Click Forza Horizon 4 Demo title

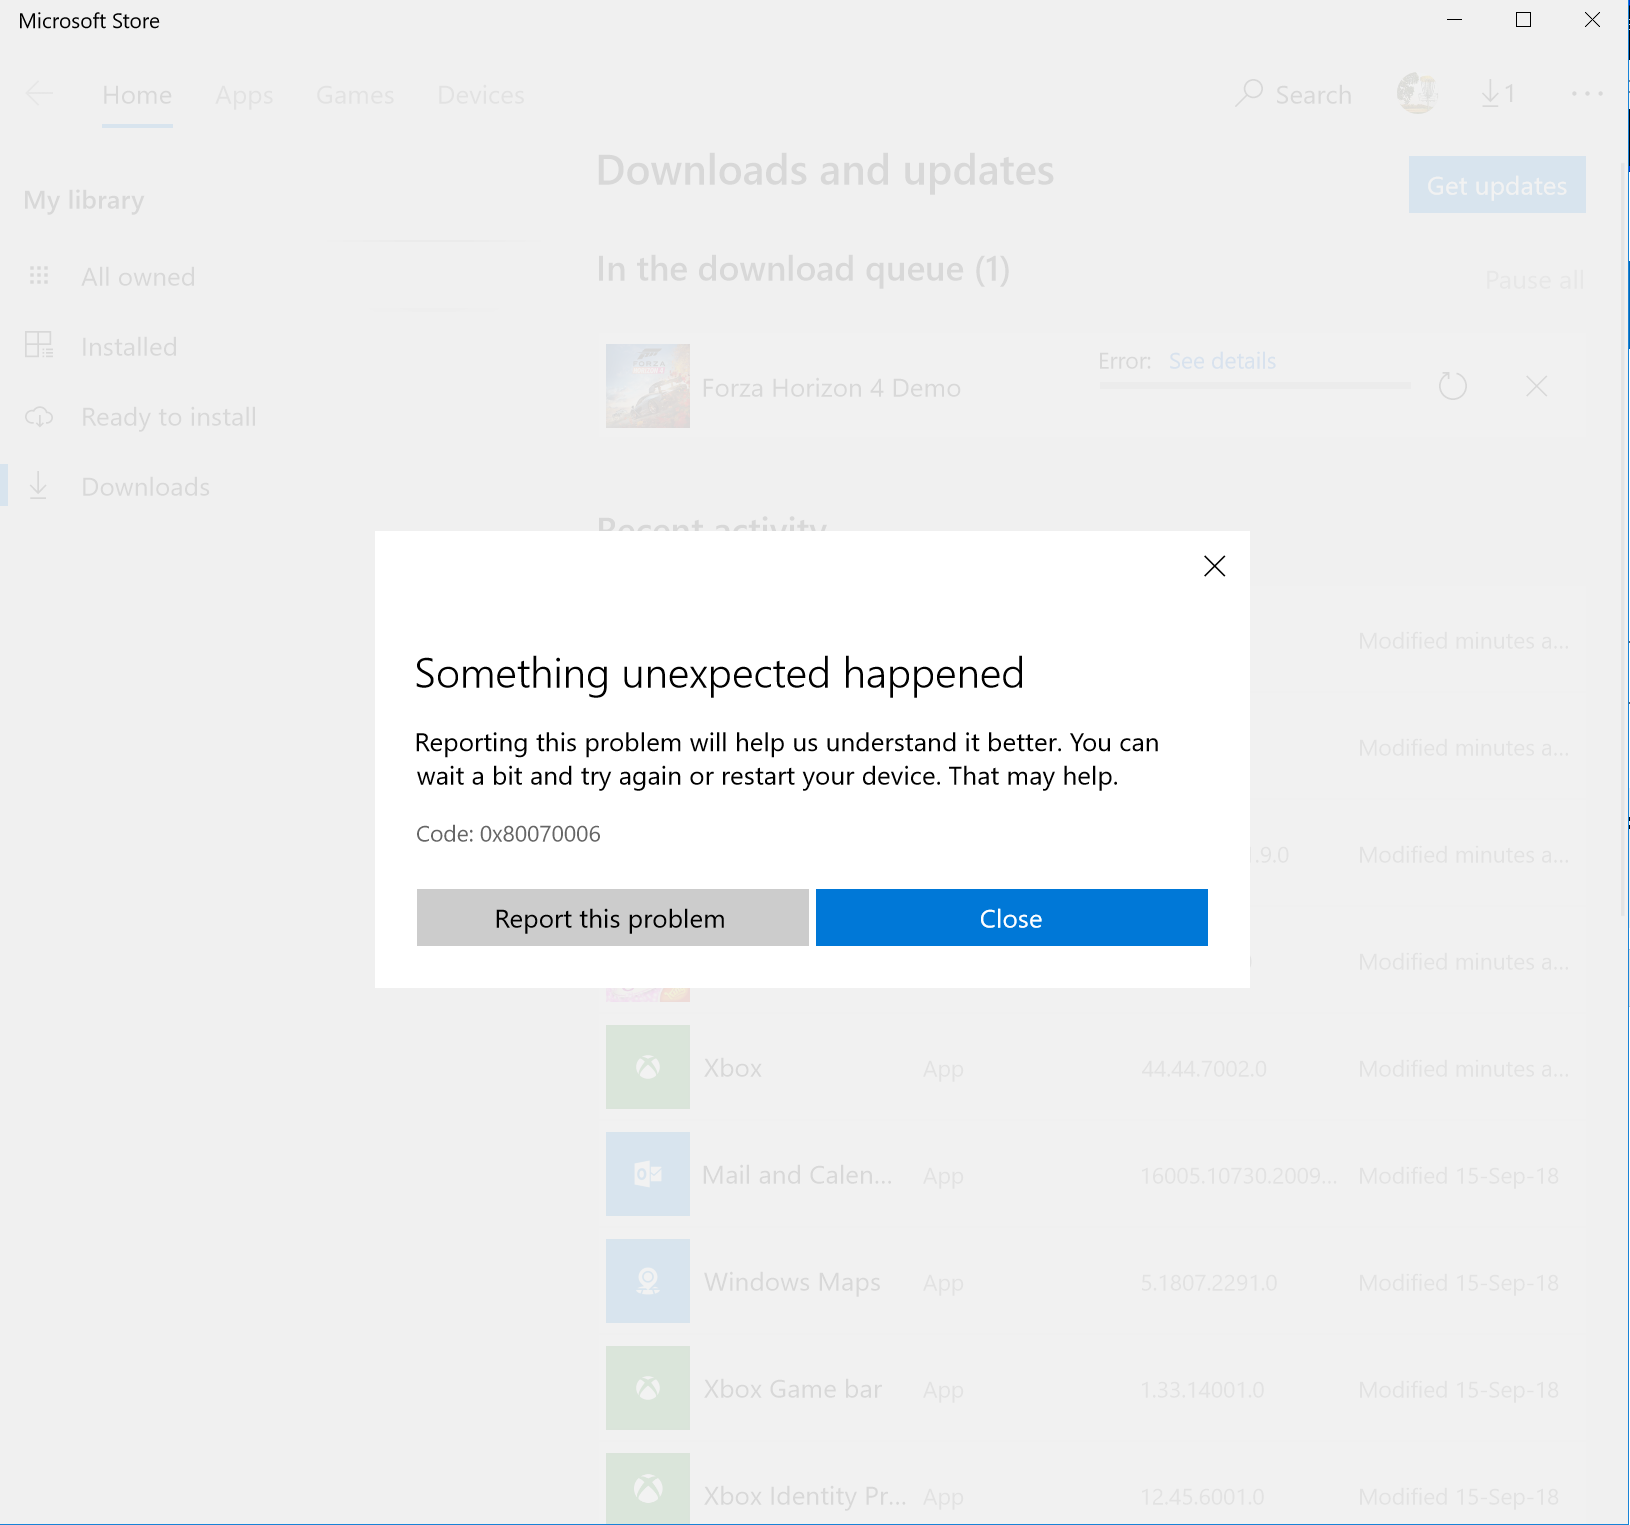[x=831, y=388]
